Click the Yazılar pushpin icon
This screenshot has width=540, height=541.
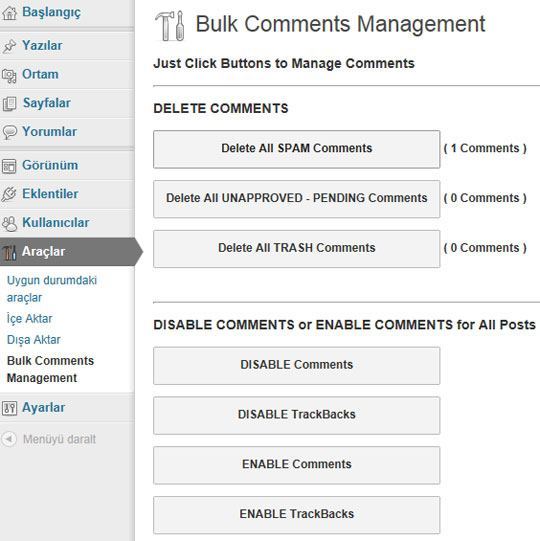coord(9,46)
